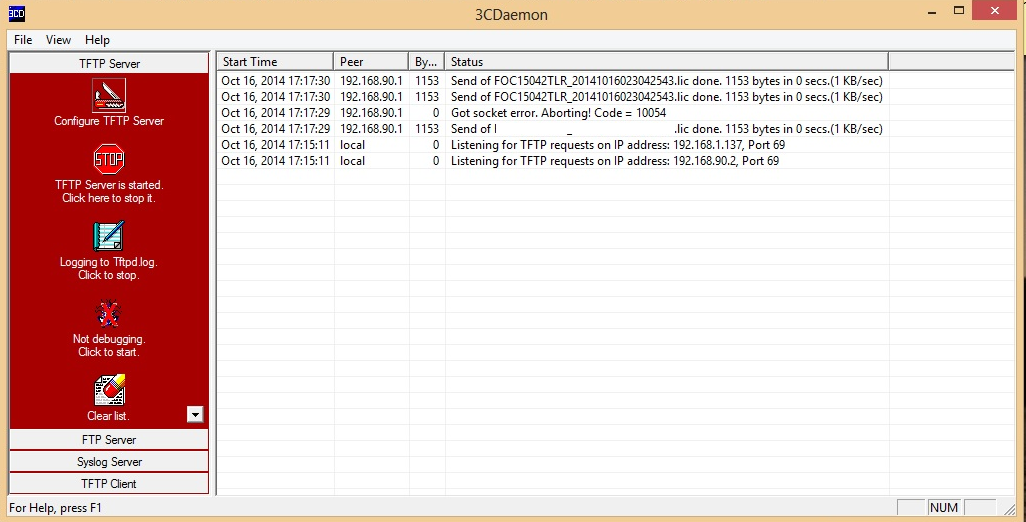Select the TFTP Server panel header

109,63
